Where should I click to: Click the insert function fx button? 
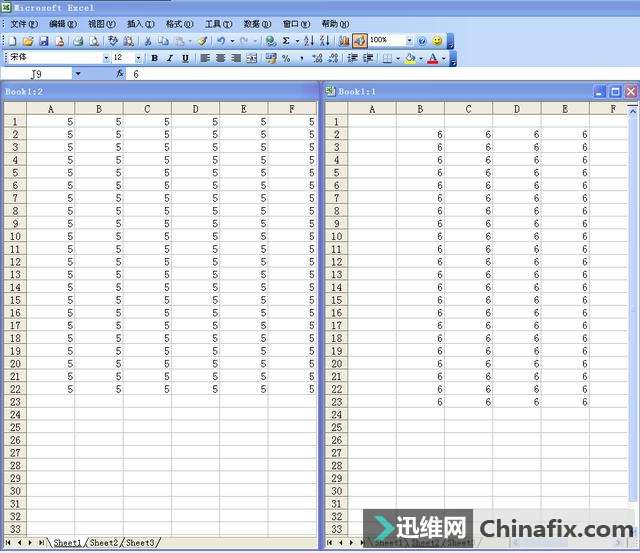point(120,74)
